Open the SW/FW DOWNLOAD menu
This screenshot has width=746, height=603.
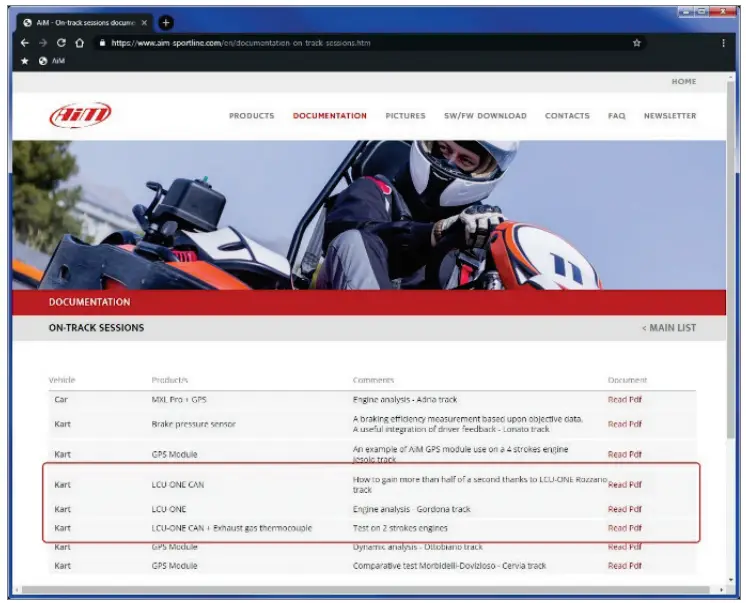pos(485,116)
